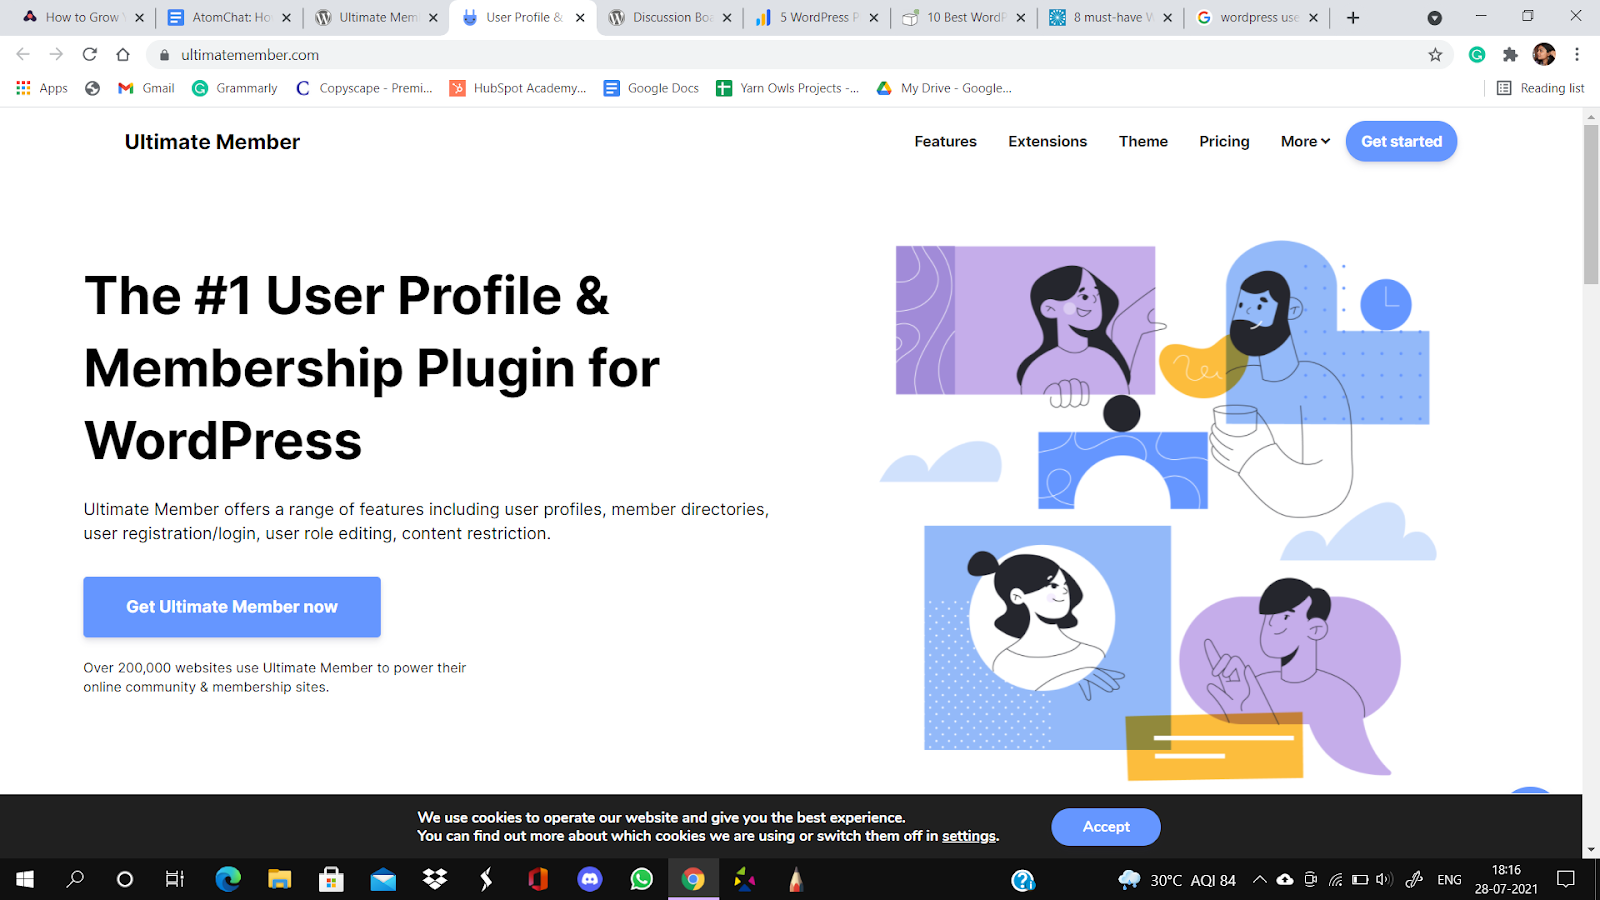
Task: View site information via the padlock icon
Action: coord(164,55)
